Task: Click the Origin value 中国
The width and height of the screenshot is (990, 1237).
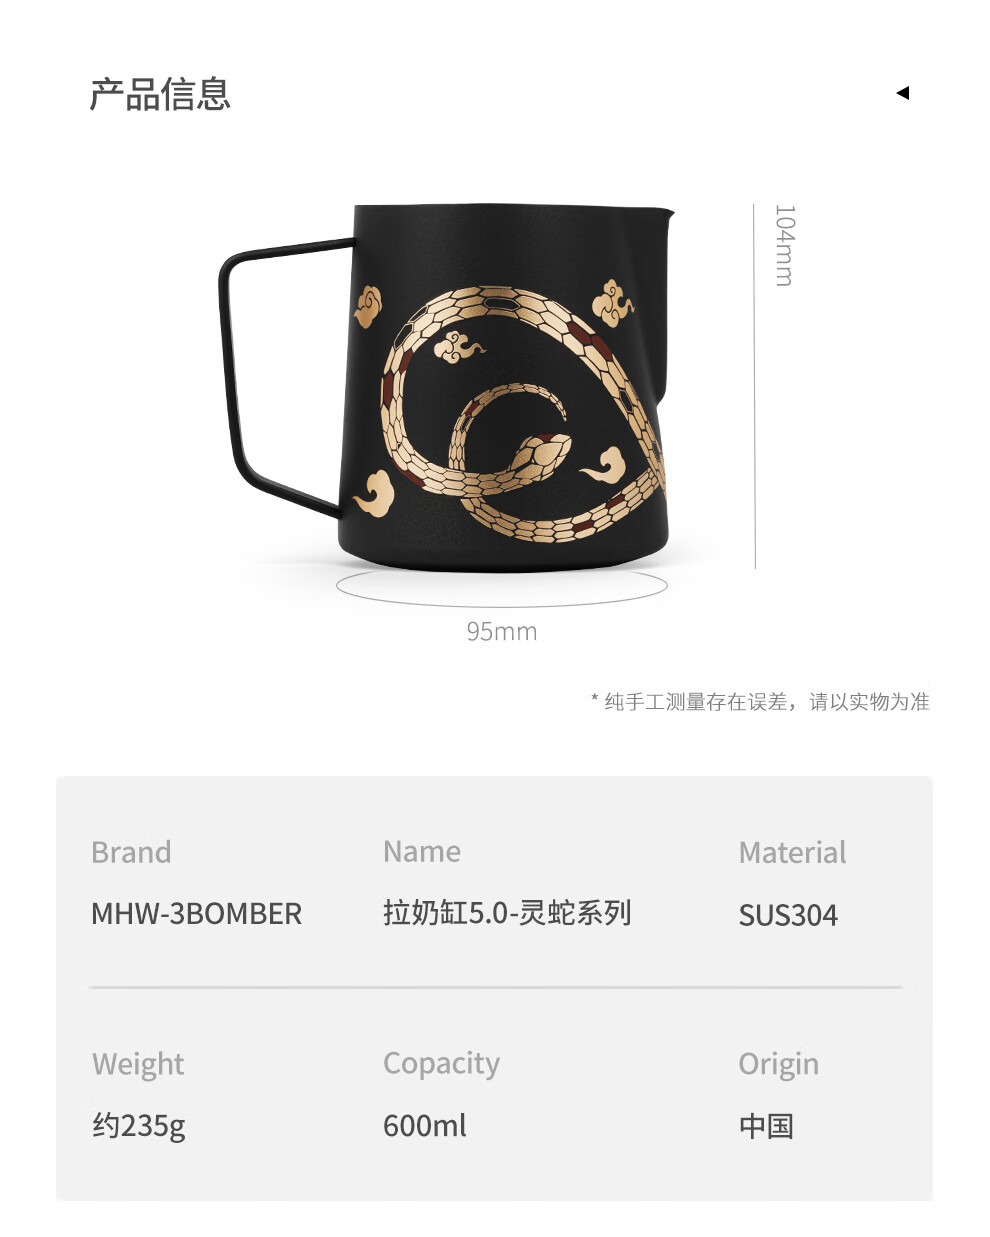Action: [x=766, y=1127]
